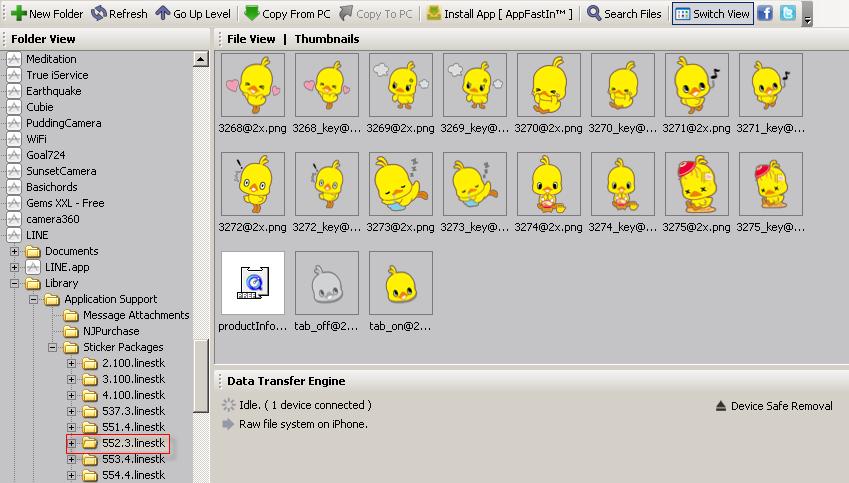Select the productInfo file icon
849x483 pixels.
tap(253, 283)
